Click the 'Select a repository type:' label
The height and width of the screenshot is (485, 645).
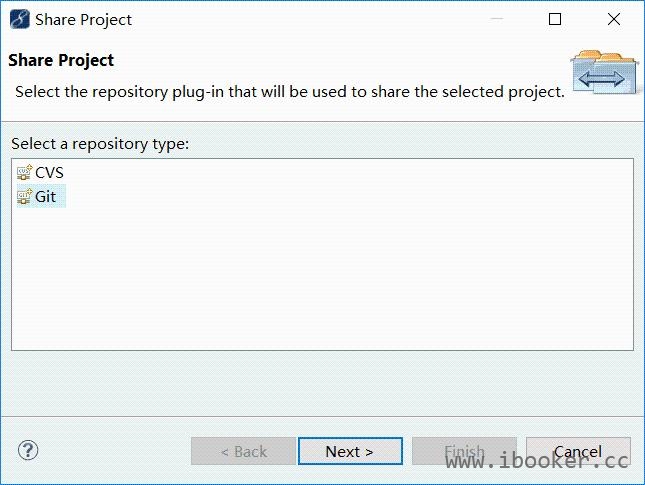[x=100, y=144]
